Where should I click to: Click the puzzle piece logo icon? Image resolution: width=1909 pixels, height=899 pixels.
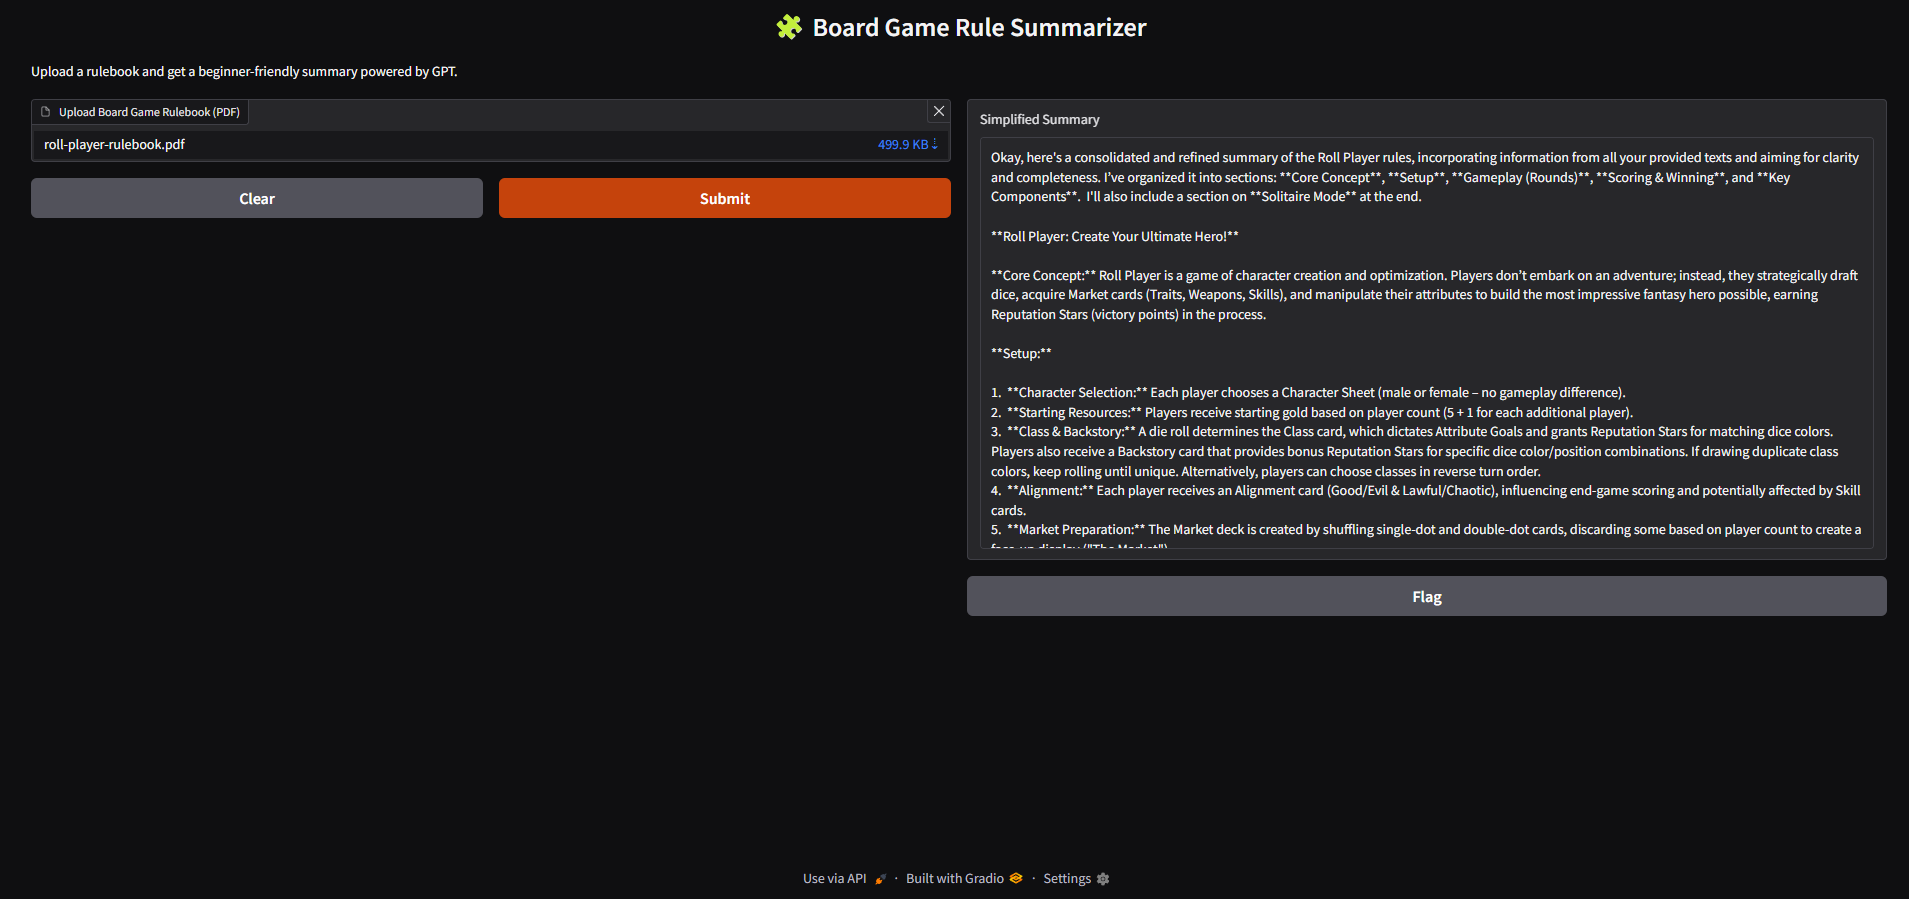(789, 27)
